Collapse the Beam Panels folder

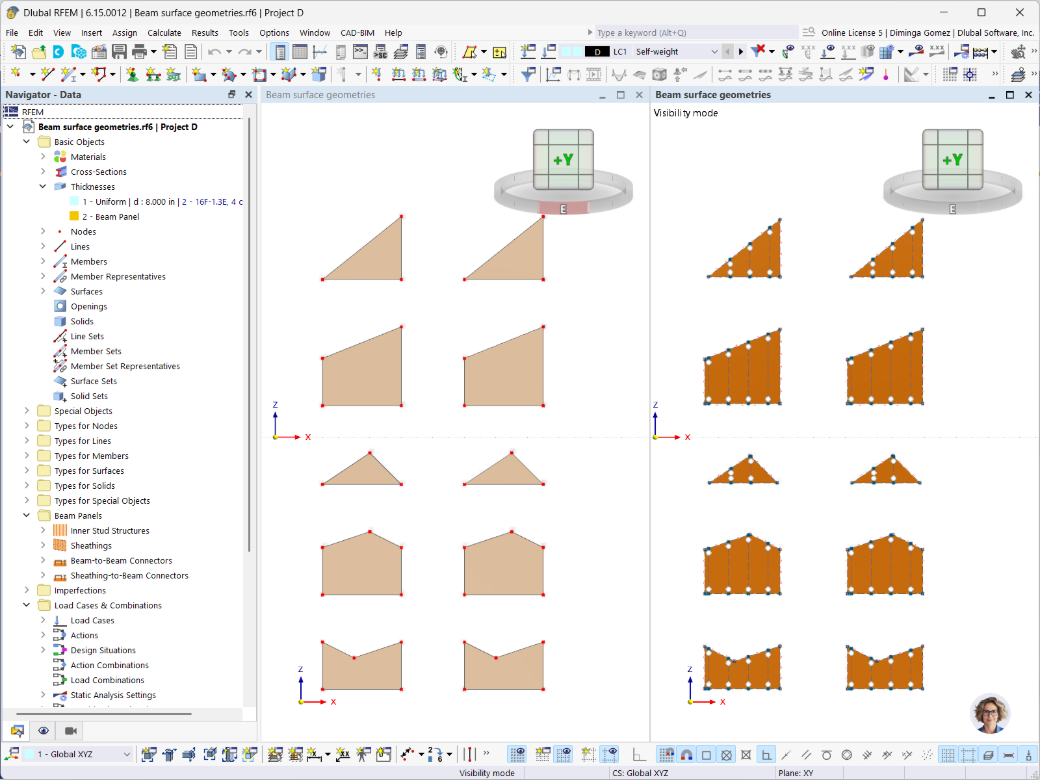pos(27,515)
